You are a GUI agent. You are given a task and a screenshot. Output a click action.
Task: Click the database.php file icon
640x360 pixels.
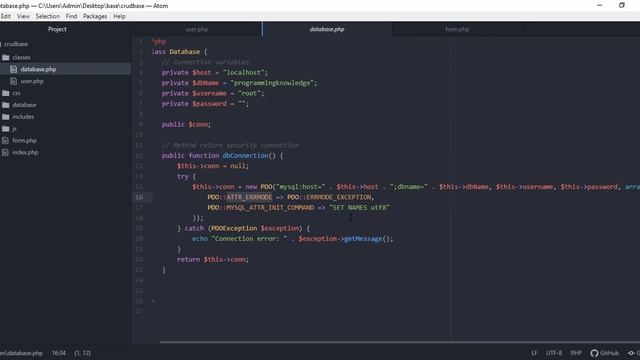point(13,69)
